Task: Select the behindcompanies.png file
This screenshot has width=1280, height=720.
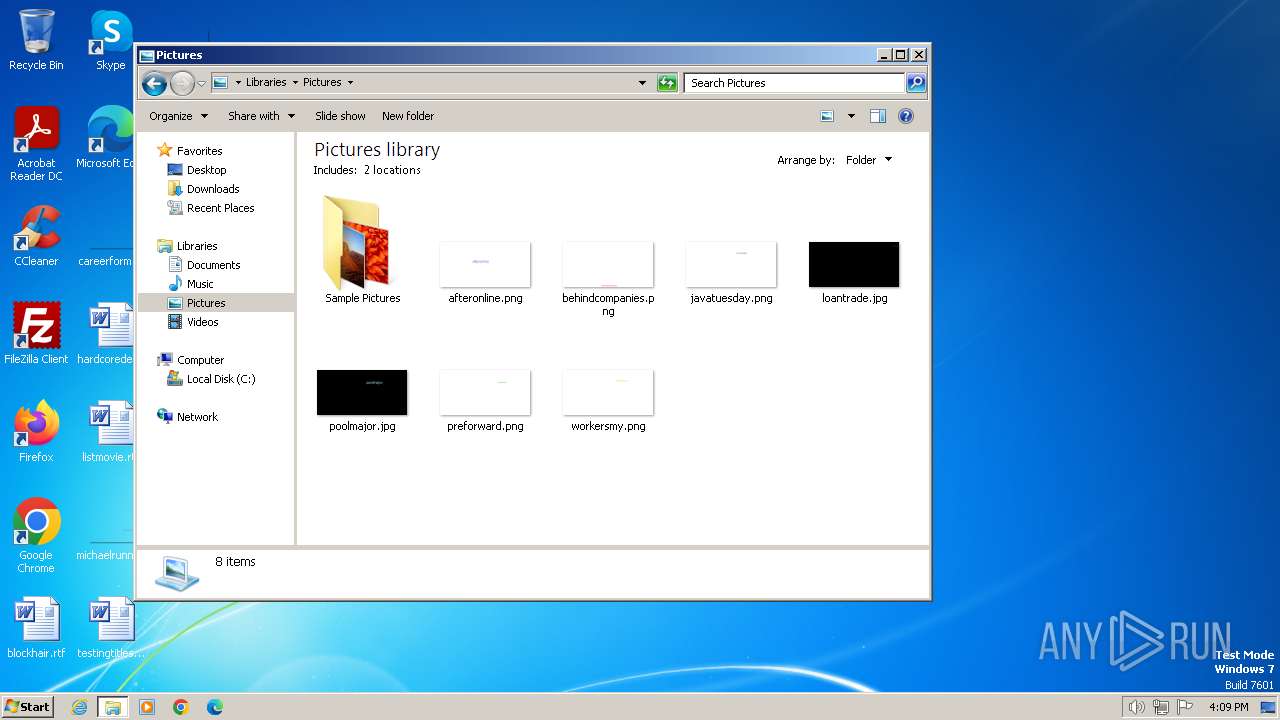Action: (x=608, y=278)
